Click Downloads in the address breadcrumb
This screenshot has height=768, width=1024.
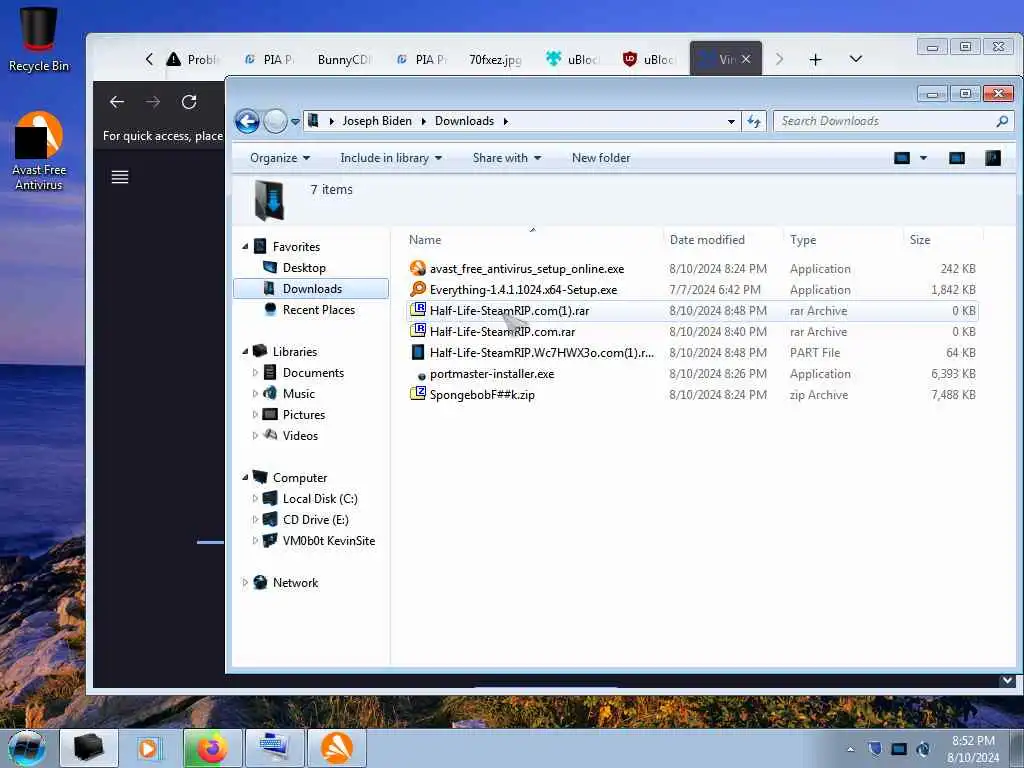point(464,121)
